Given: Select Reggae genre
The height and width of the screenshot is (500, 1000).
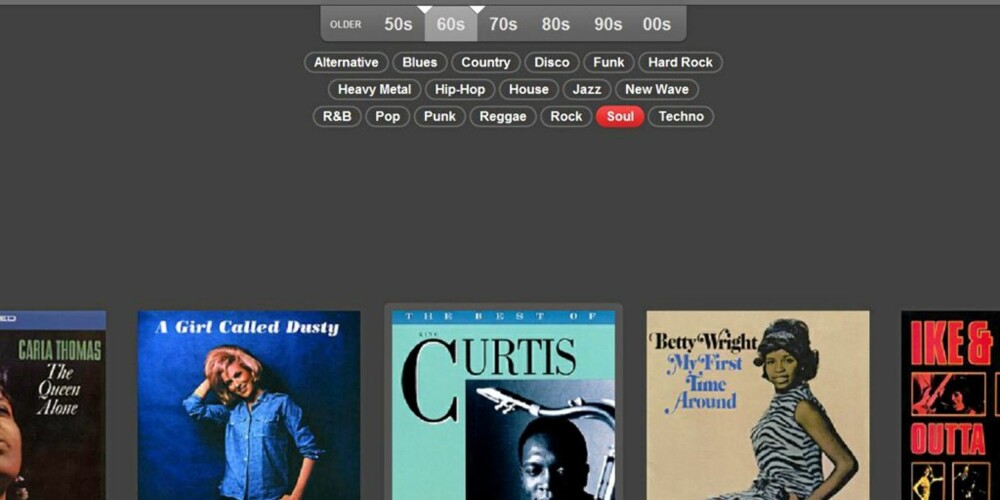Looking at the screenshot, I should [x=503, y=116].
